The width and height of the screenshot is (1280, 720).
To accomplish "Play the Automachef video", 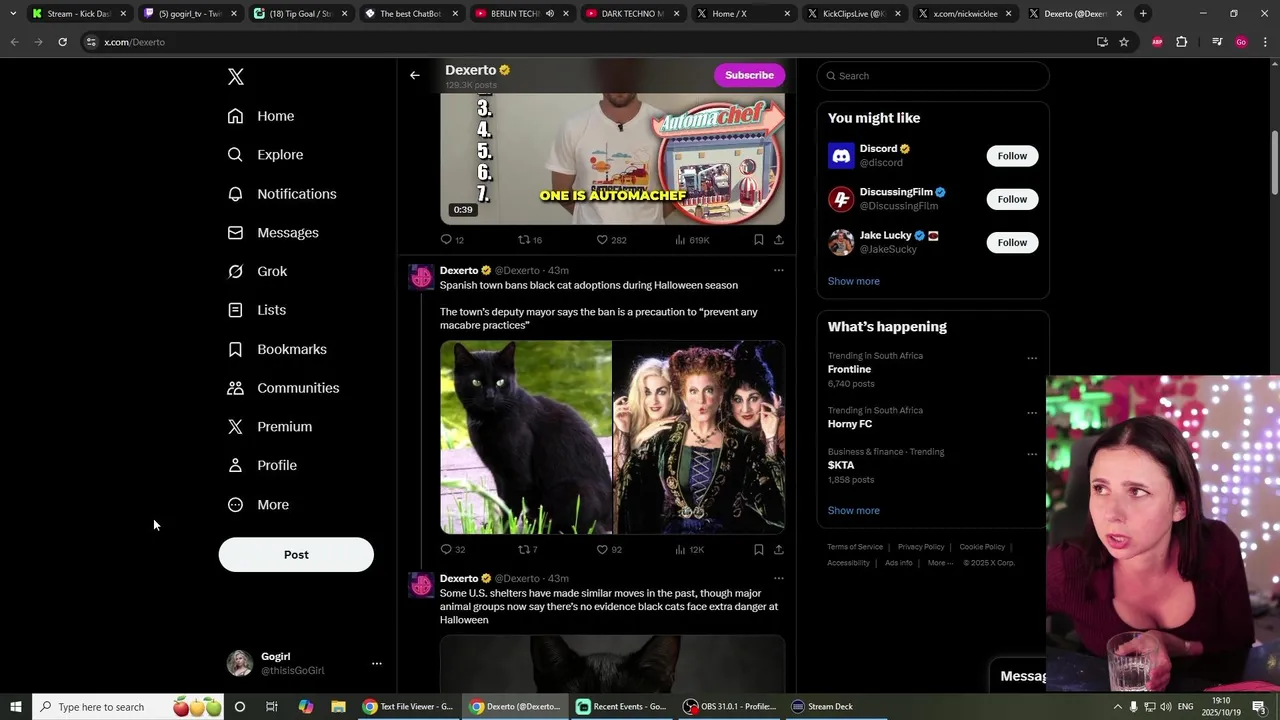I will pos(612,159).
